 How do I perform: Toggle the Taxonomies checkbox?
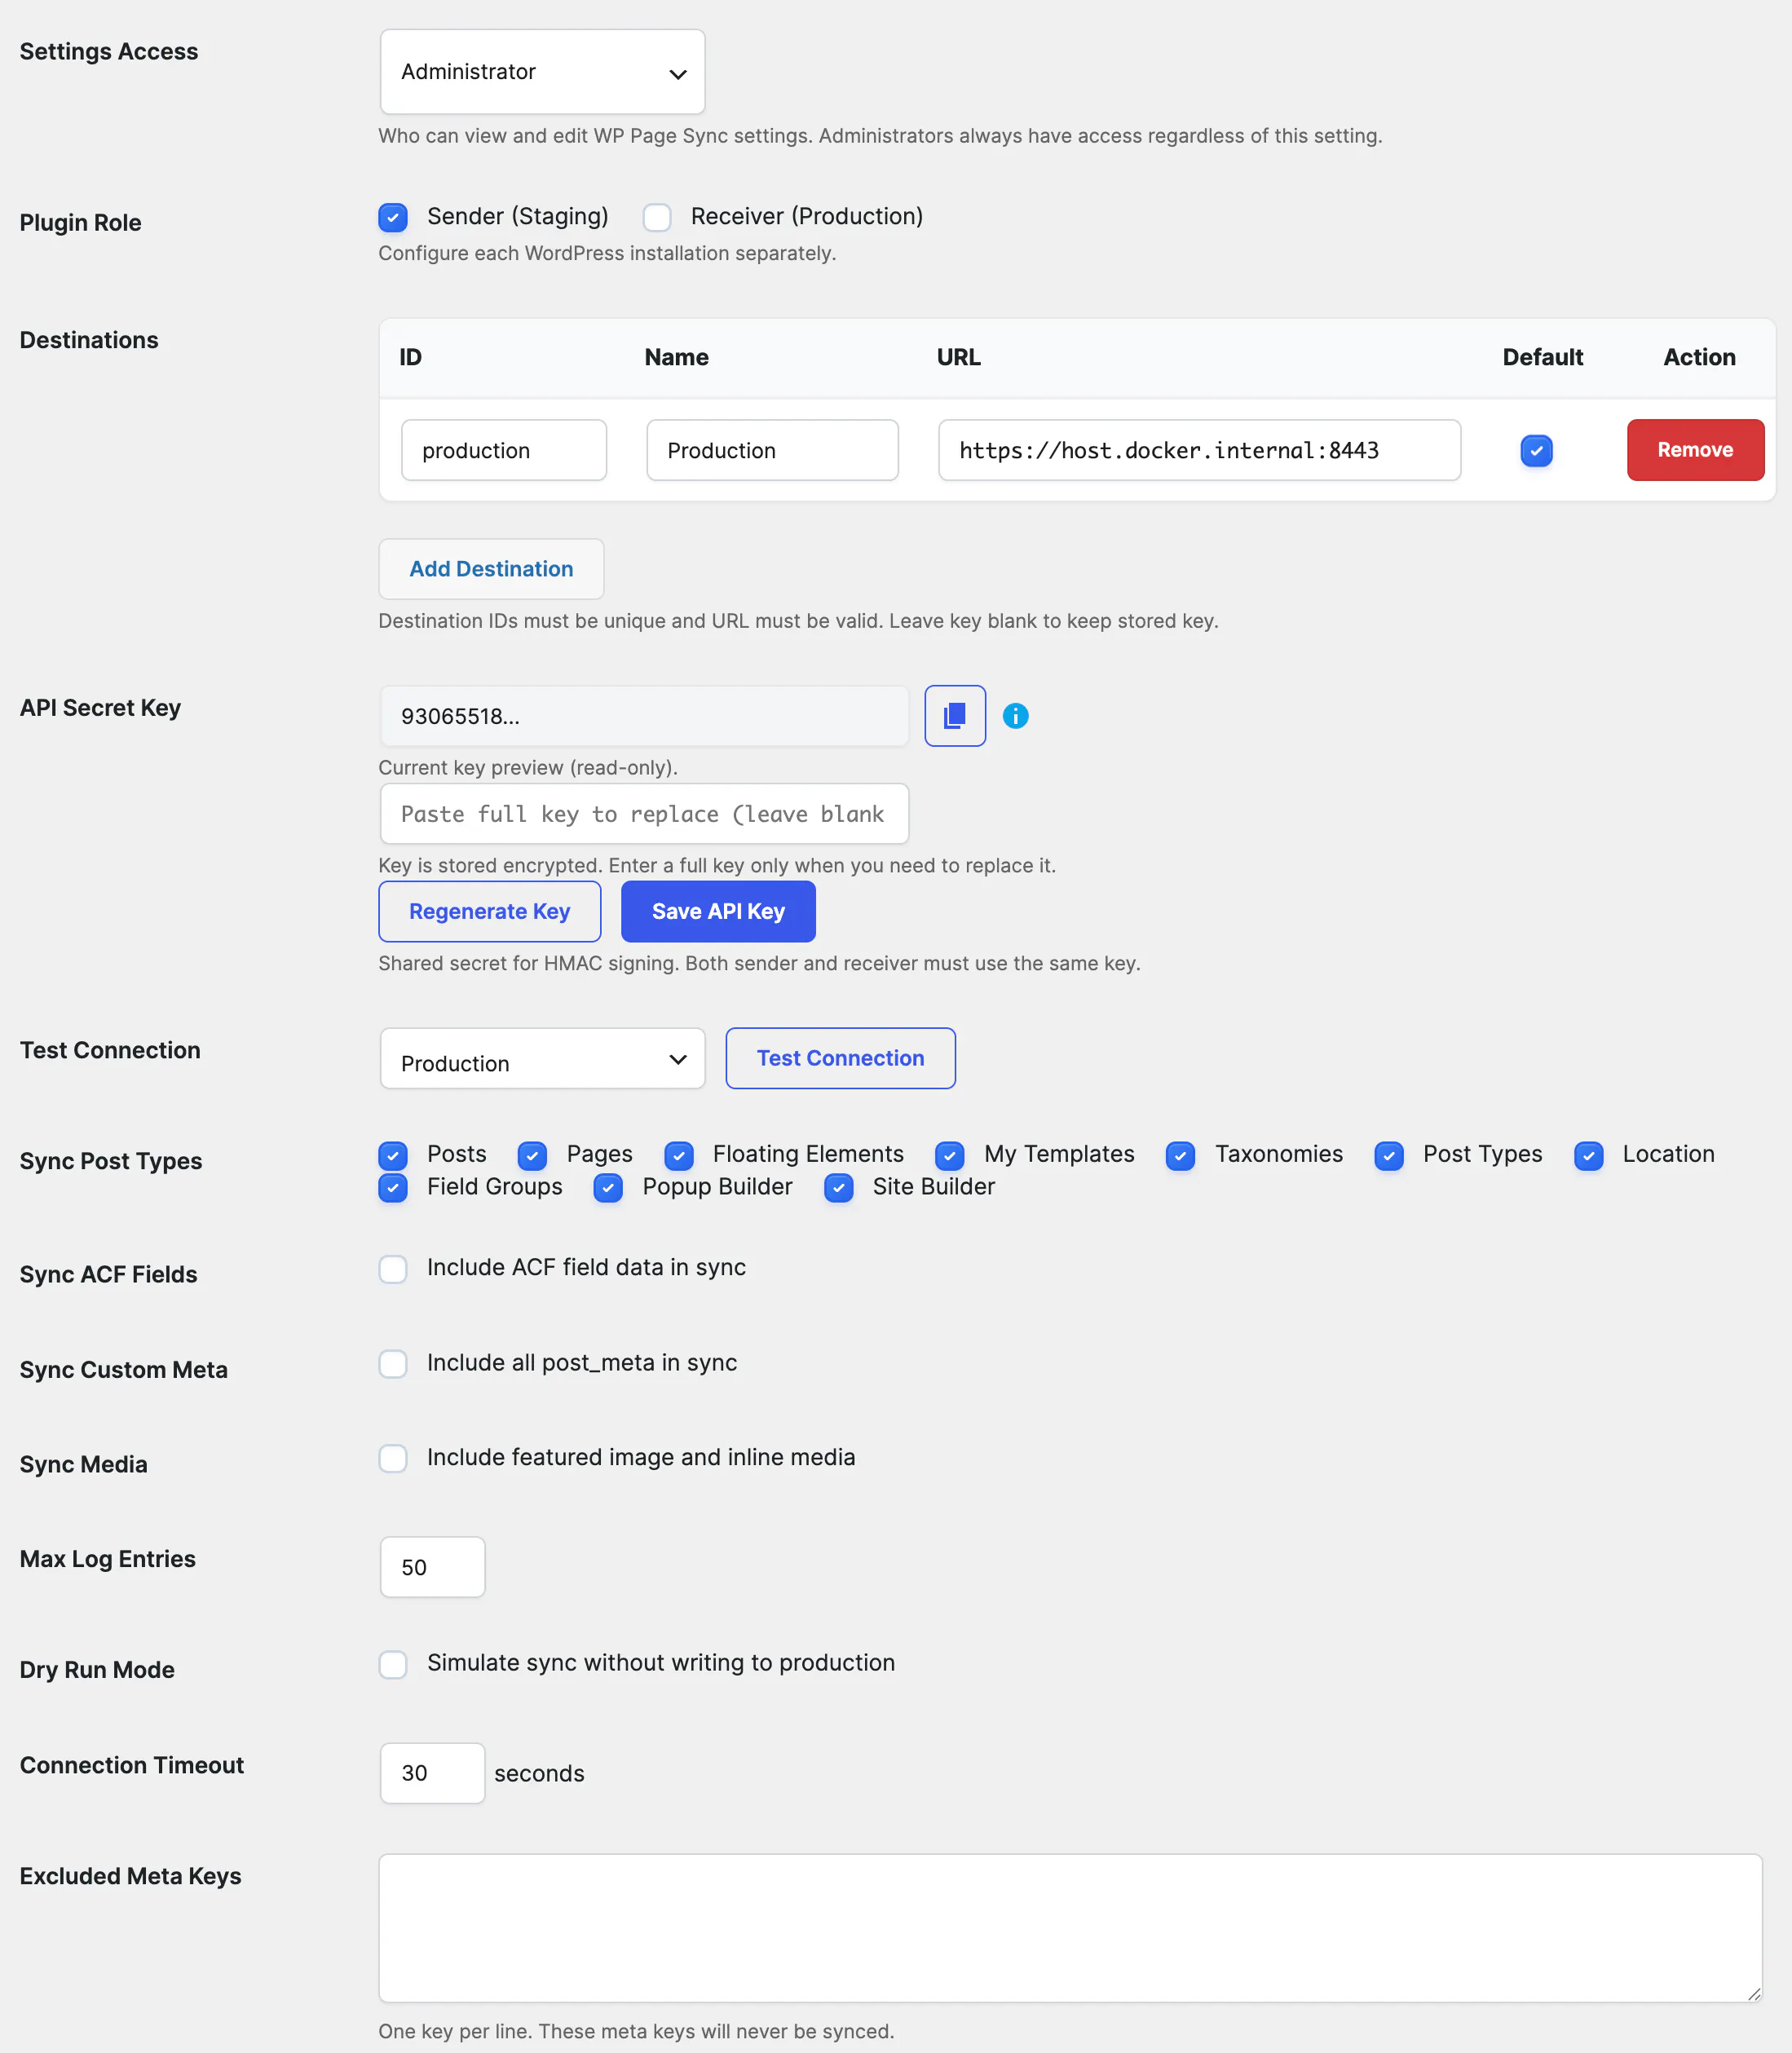[1181, 1156]
